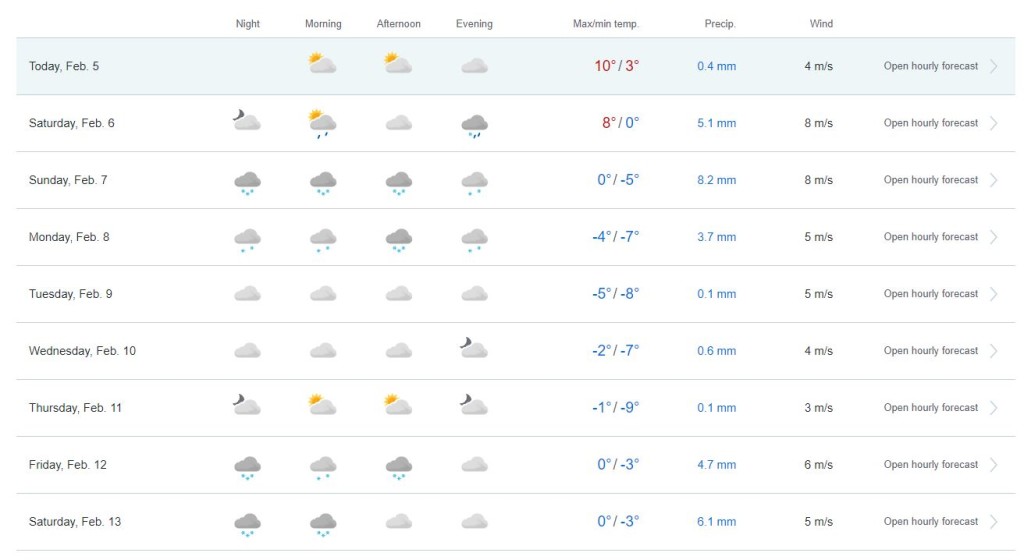Click Sunday Feb. 7 afternoon snow icon
The image size is (1024, 560).
click(399, 182)
